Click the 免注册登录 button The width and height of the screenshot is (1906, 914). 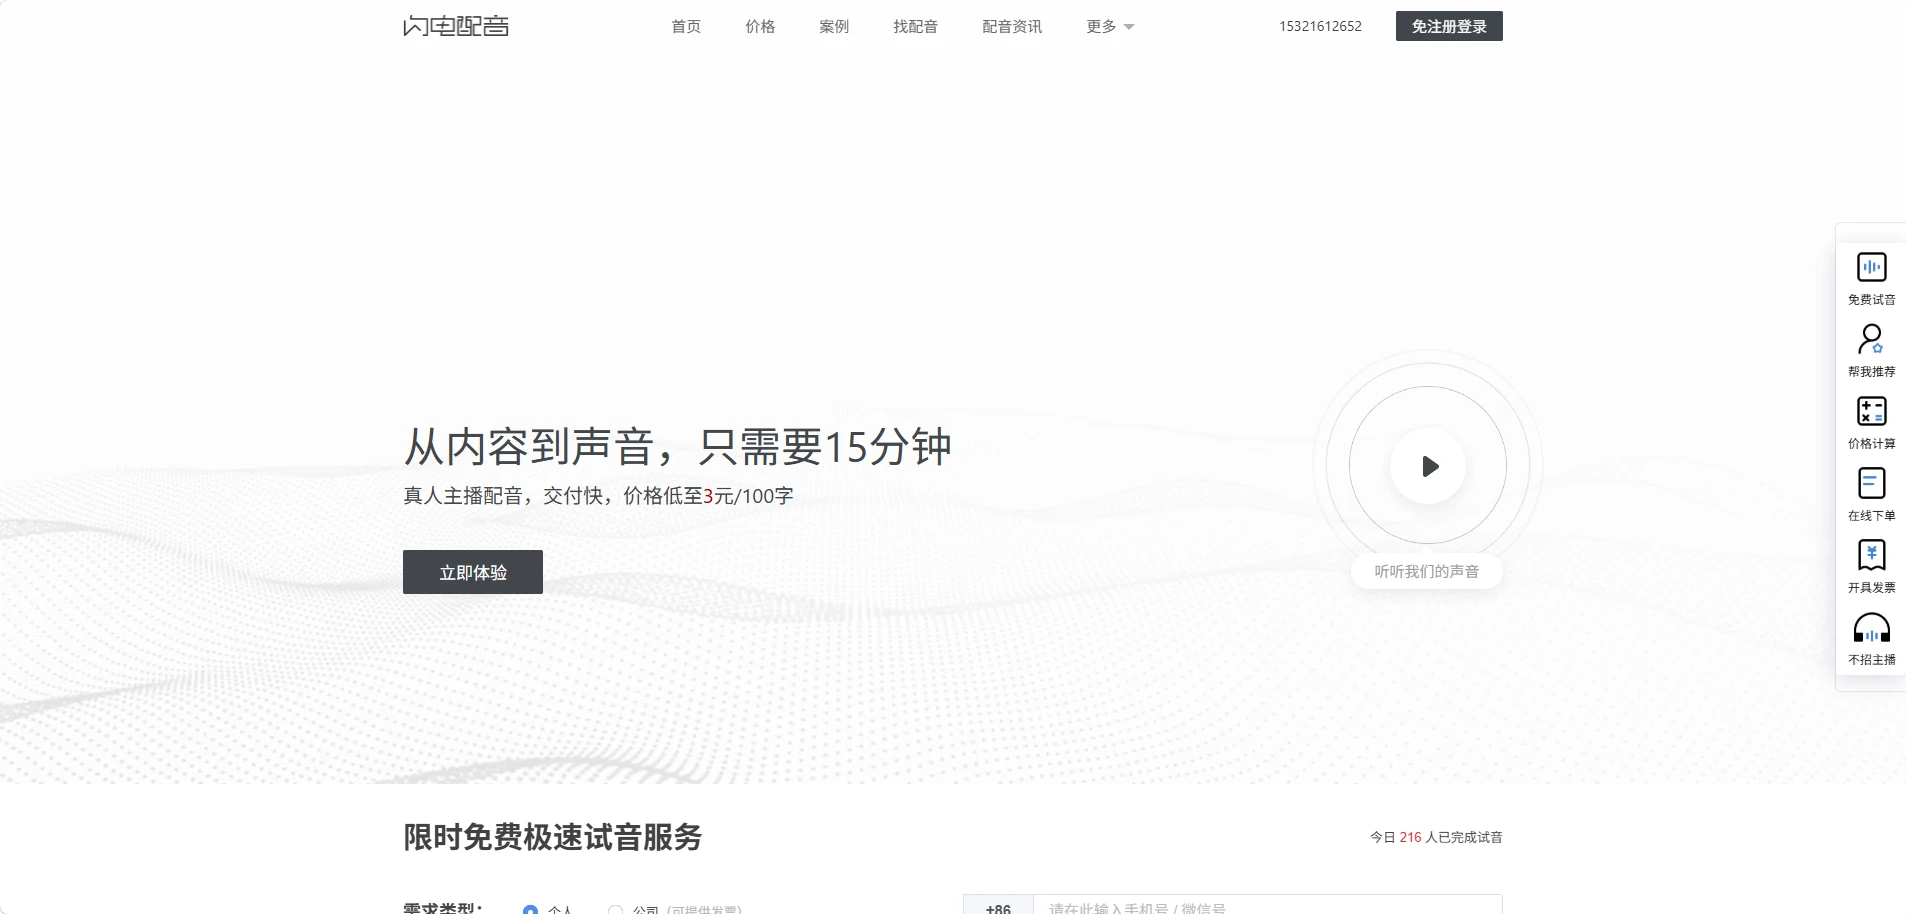pos(1449,26)
